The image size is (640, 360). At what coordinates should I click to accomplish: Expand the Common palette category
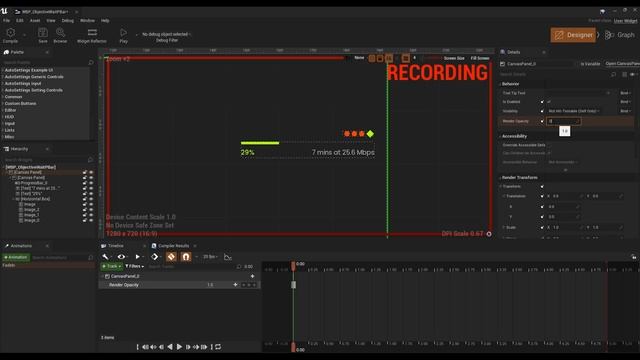click(x=3, y=97)
